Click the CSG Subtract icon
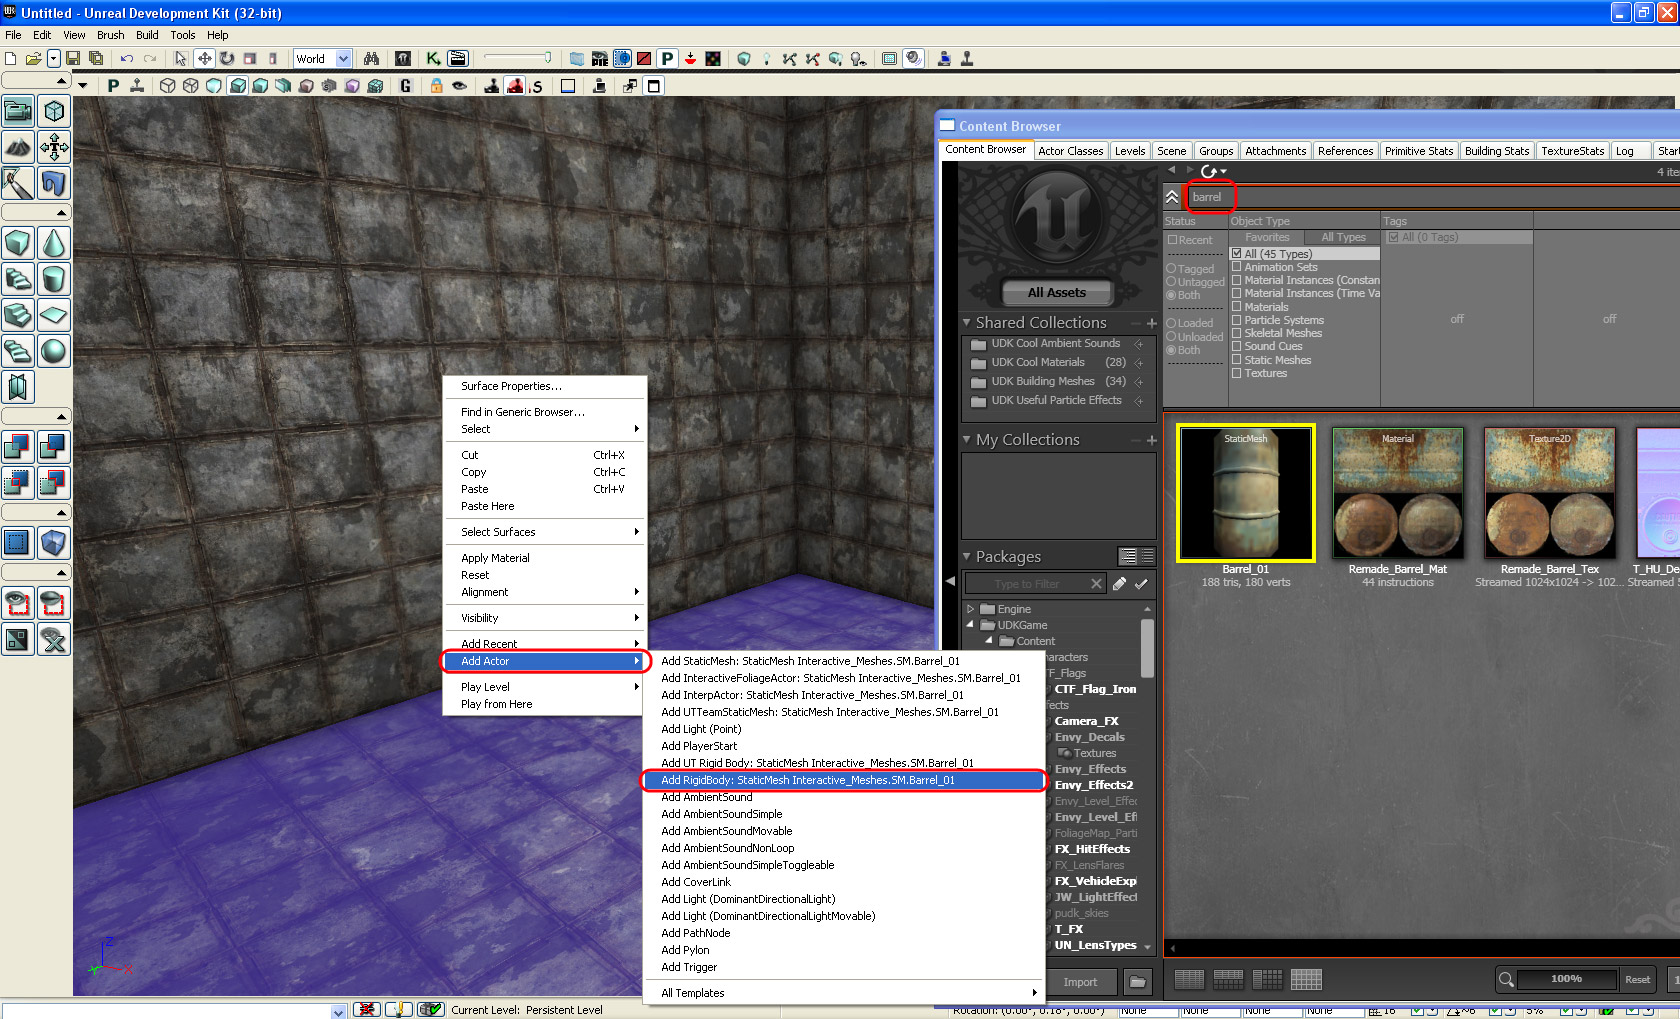The image size is (1680, 1019). 54,447
